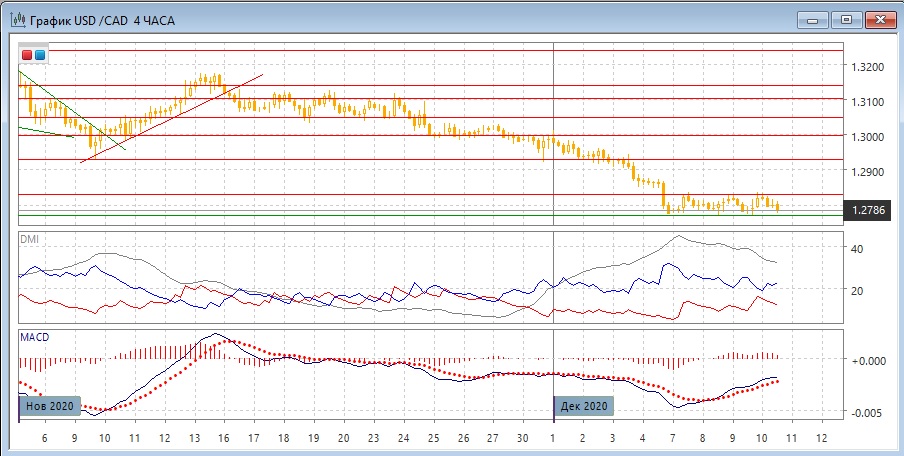Click the 1.3200 price axis label
Screen dimensions: 904x456
coord(866,67)
